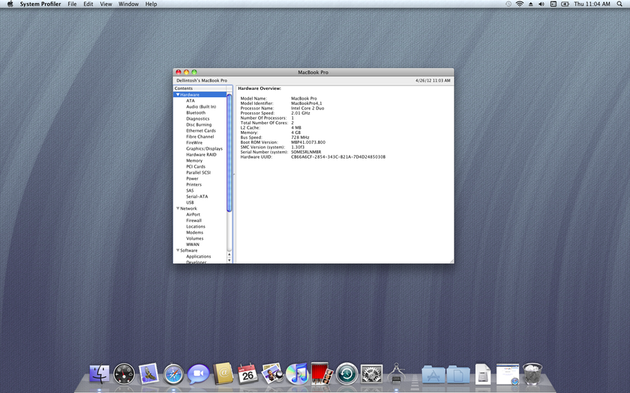Open Finder from the dock

click(x=99, y=374)
